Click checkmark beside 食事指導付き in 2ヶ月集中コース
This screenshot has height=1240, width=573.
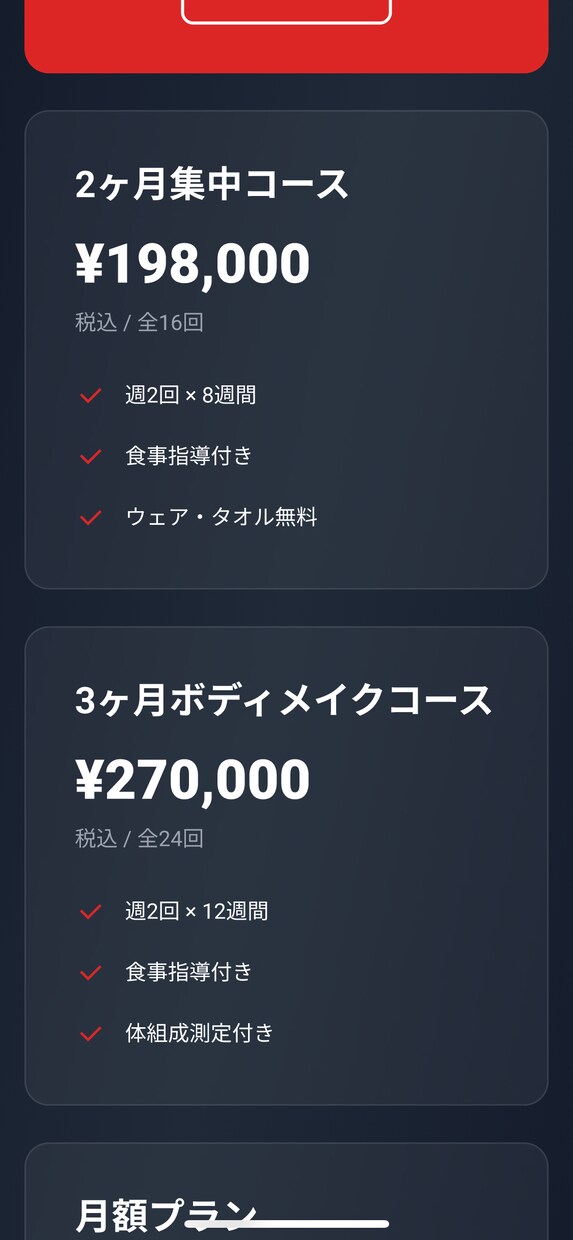pyautogui.click(x=91, y=457)
